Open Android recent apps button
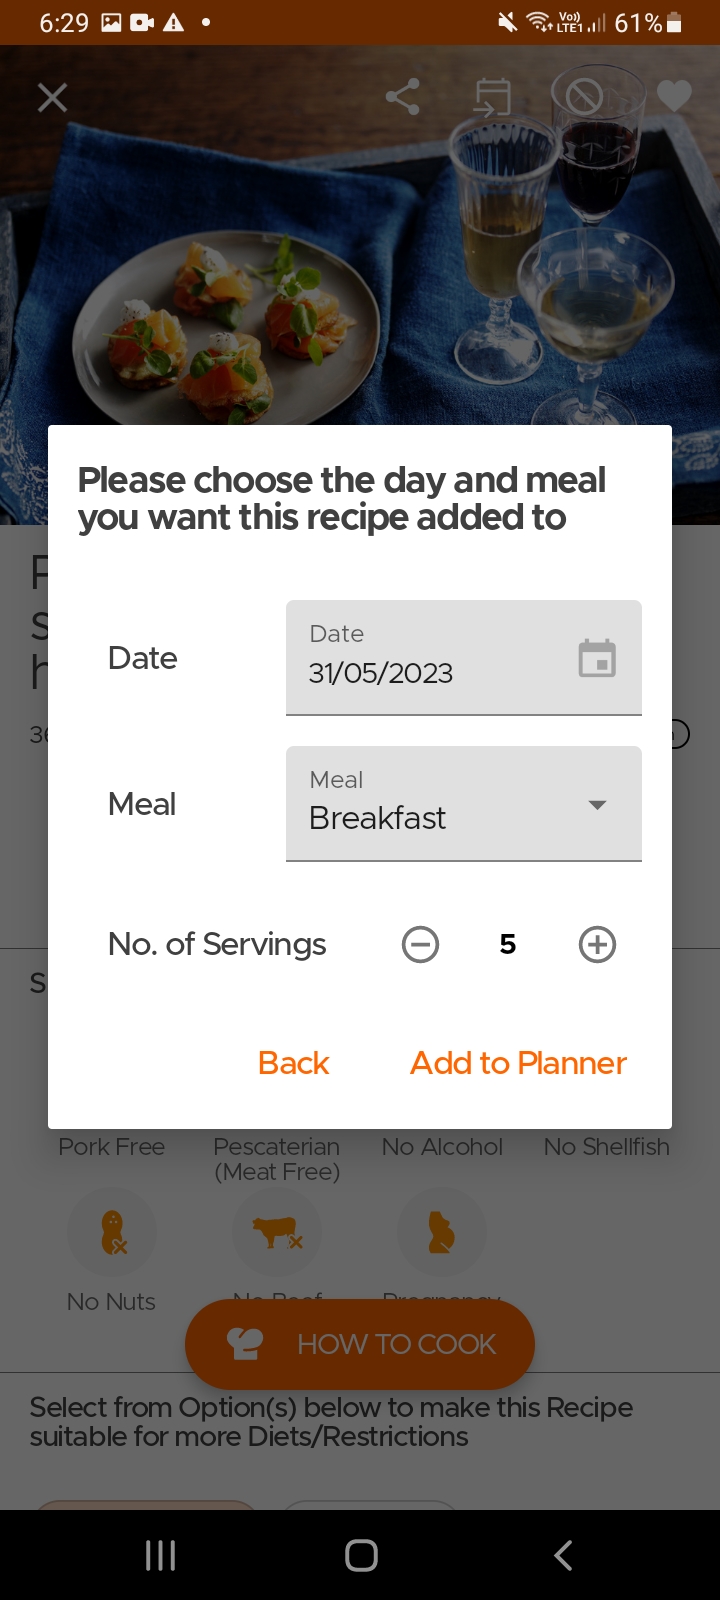 pos(160,1555)
